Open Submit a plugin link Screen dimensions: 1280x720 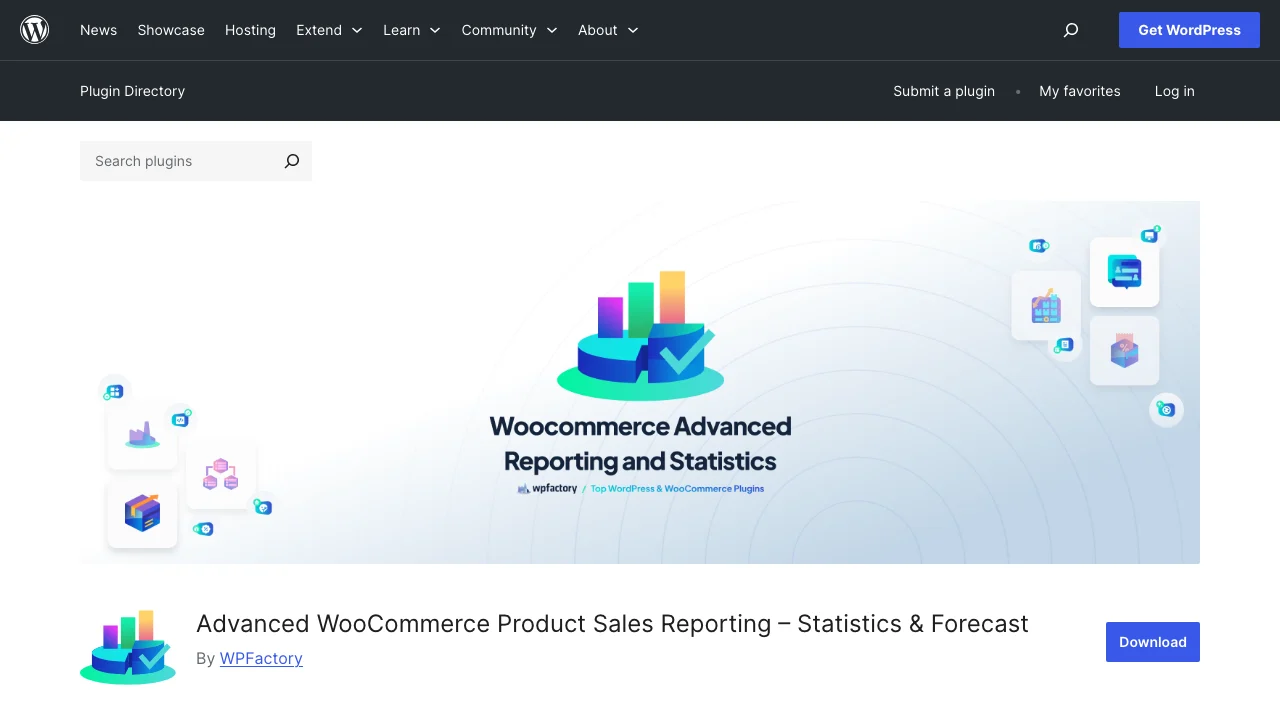point(944,91)
